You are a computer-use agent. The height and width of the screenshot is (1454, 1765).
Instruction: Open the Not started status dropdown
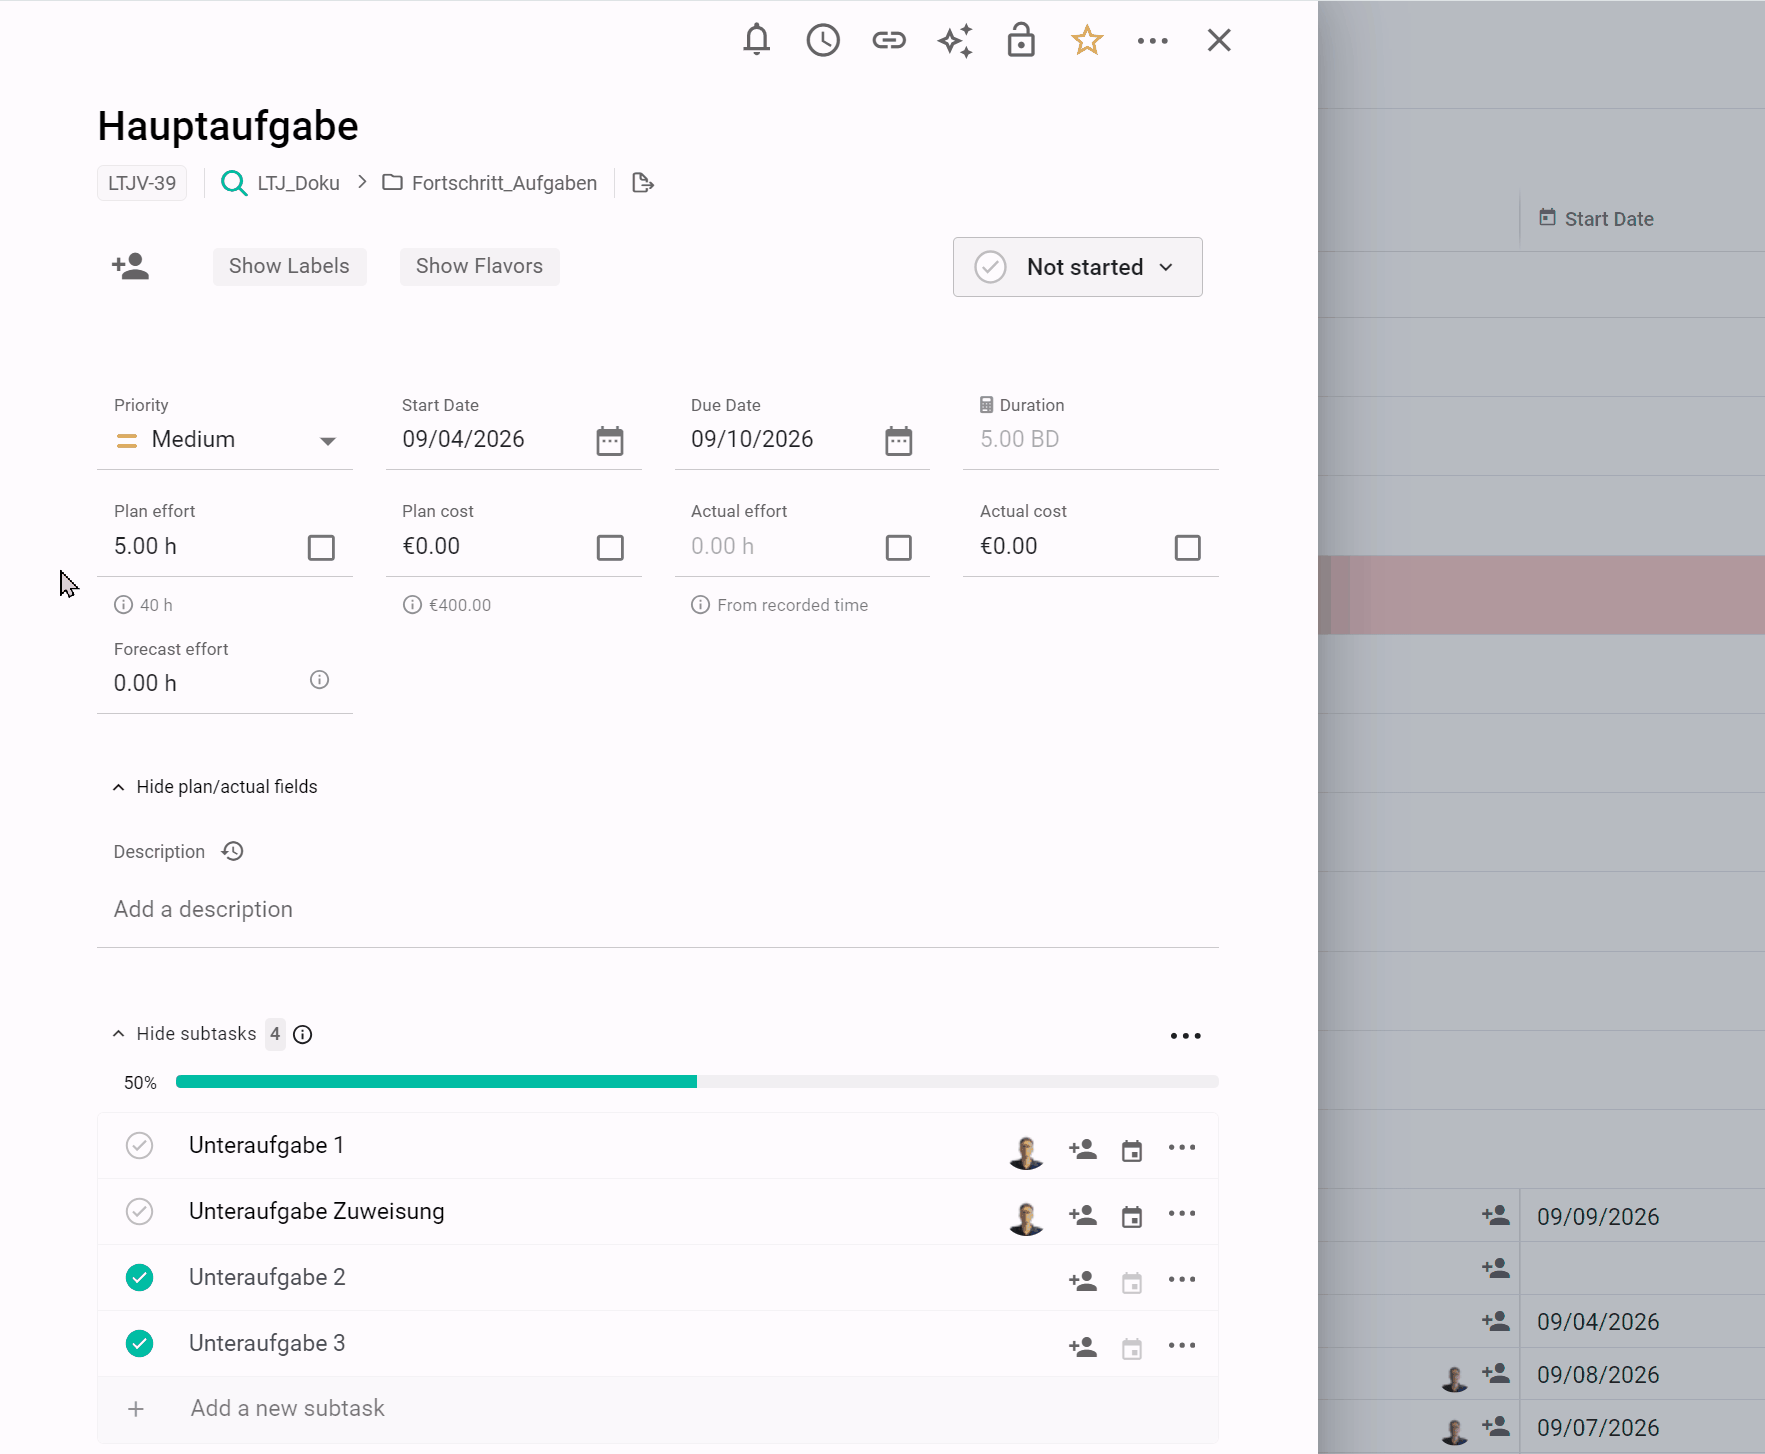coord(1078,267)
